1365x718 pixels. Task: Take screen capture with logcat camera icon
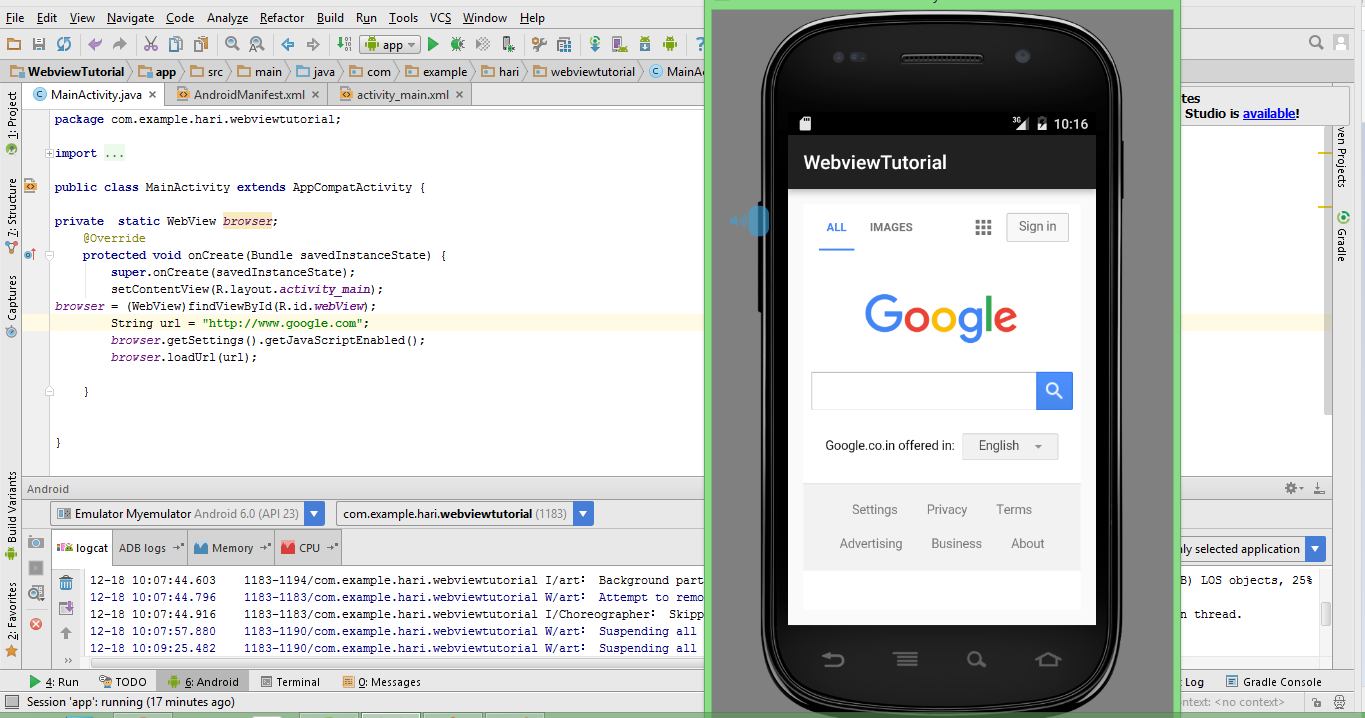point(36,542)
